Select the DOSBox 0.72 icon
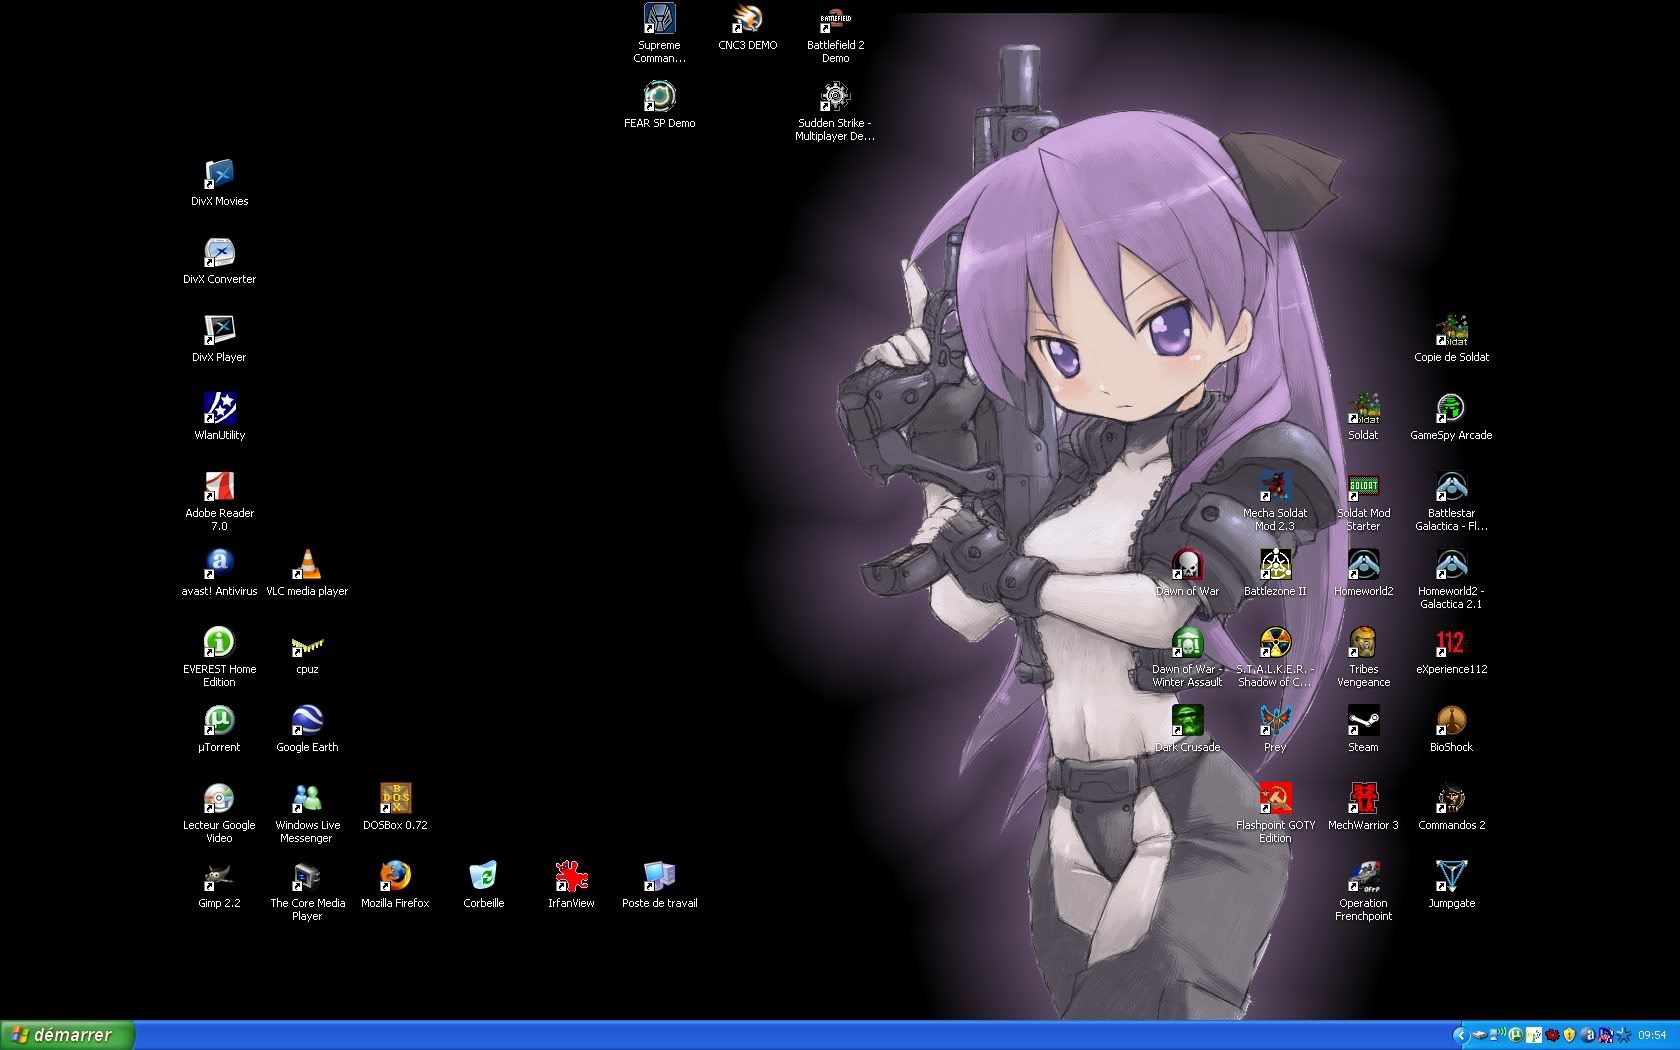 (x=395, y=798)
